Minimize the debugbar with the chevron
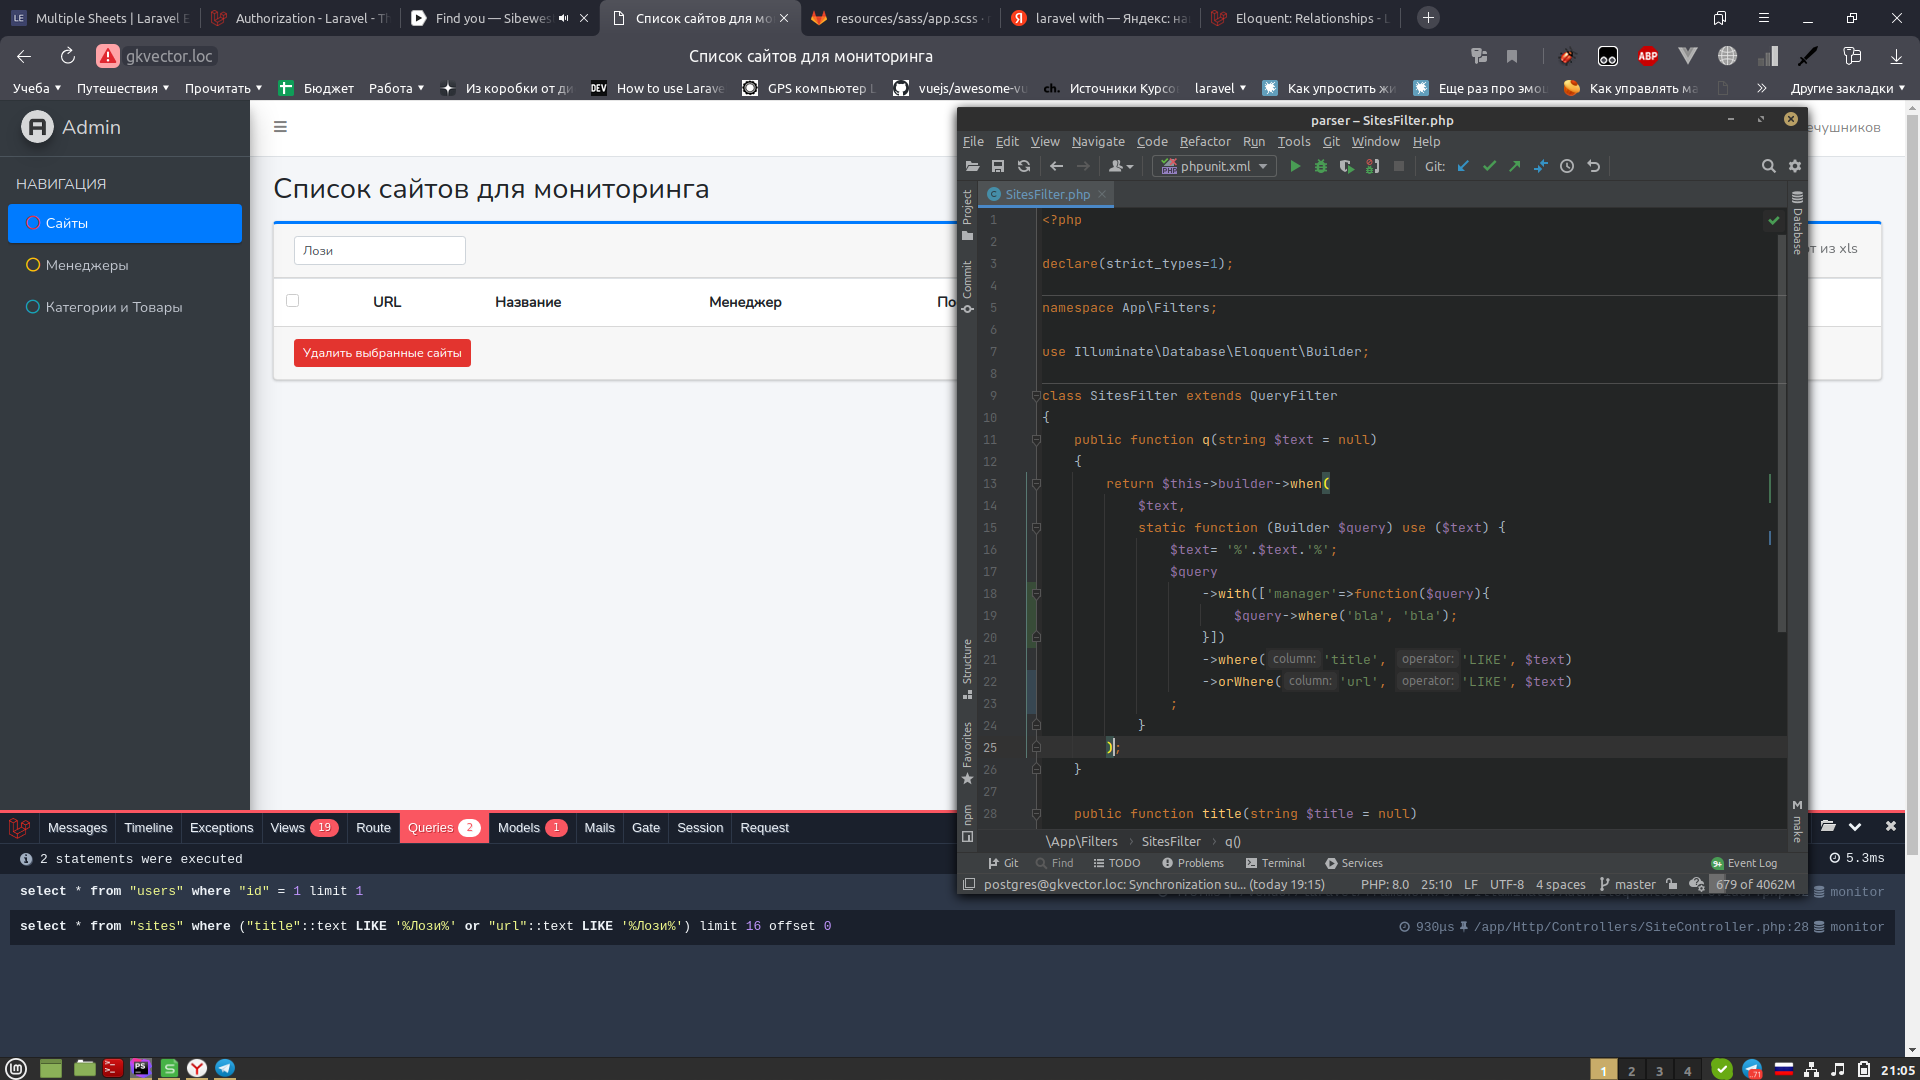 1855,826
